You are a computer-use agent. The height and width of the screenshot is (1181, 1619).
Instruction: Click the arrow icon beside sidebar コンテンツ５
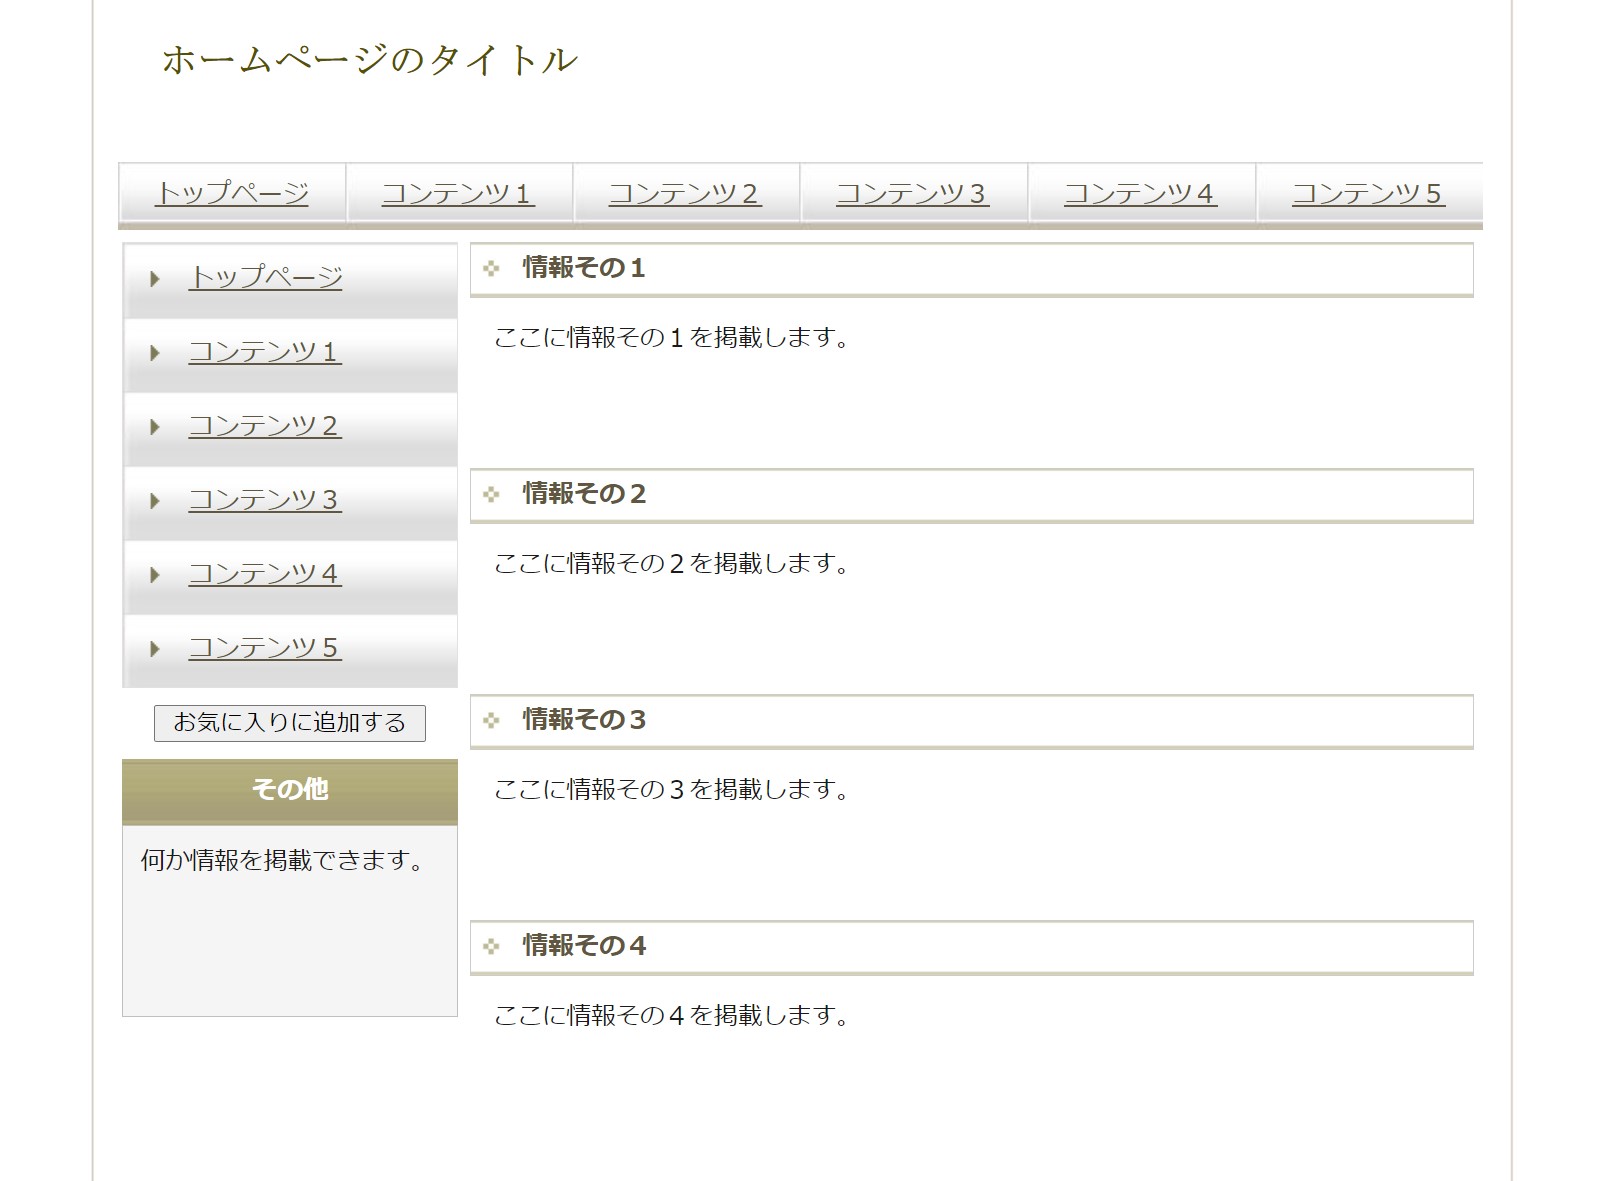click(155, 649)
